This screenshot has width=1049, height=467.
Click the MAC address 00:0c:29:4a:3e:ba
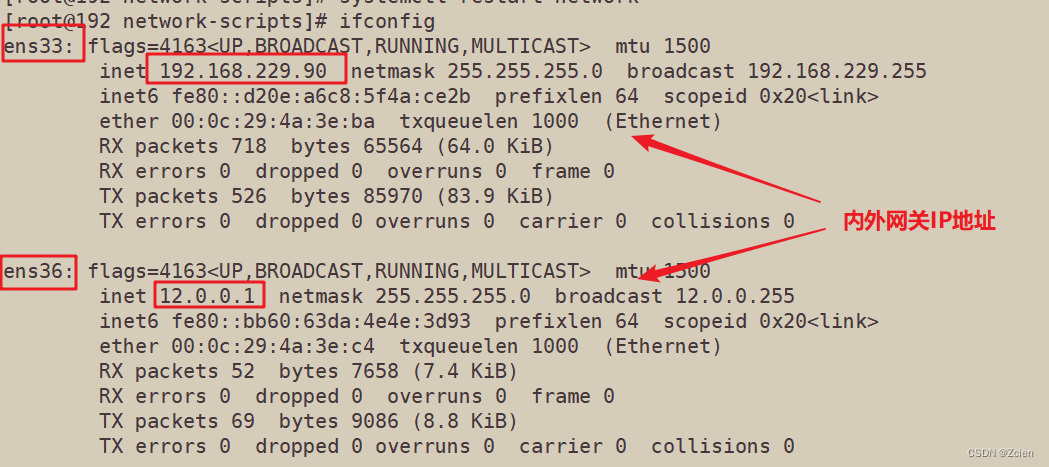[274, 121]
